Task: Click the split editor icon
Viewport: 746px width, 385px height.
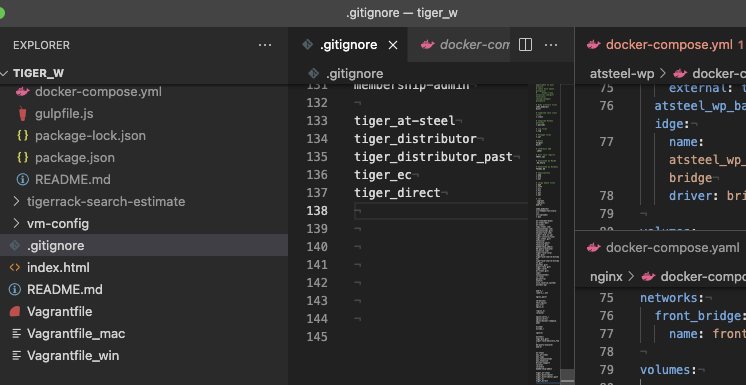Action: 525,45
